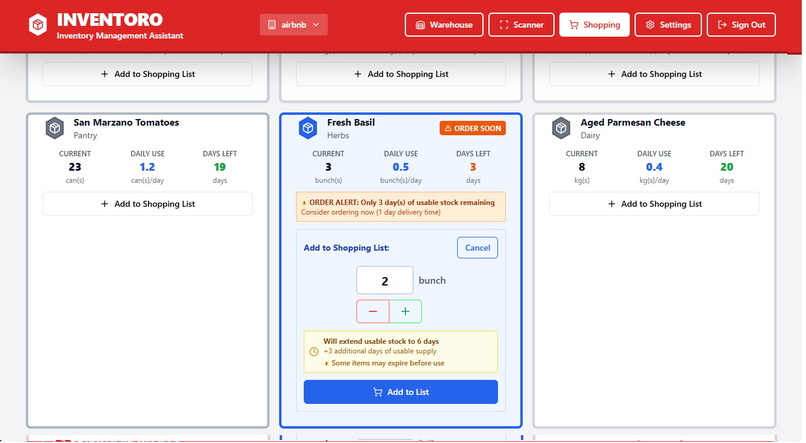Click the Herbs category label
This screenshot has height=443, width=806.
click(x=338, y=136)
